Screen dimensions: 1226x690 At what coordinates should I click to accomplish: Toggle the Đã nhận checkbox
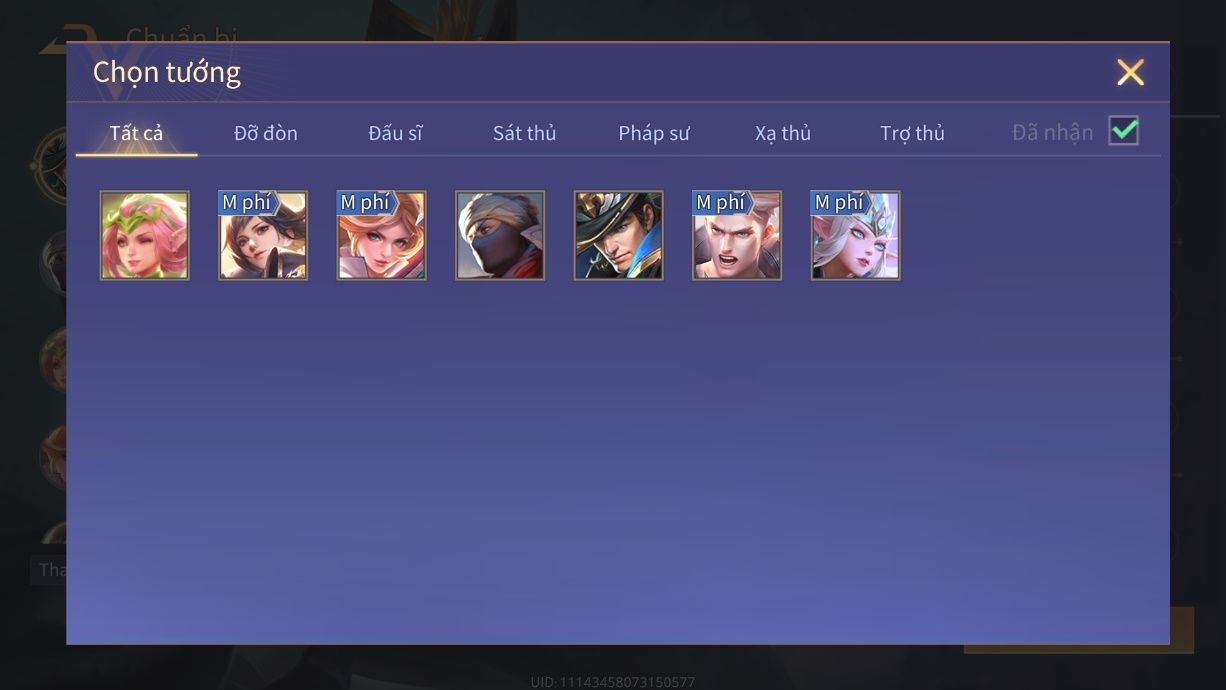[1124, 130]
